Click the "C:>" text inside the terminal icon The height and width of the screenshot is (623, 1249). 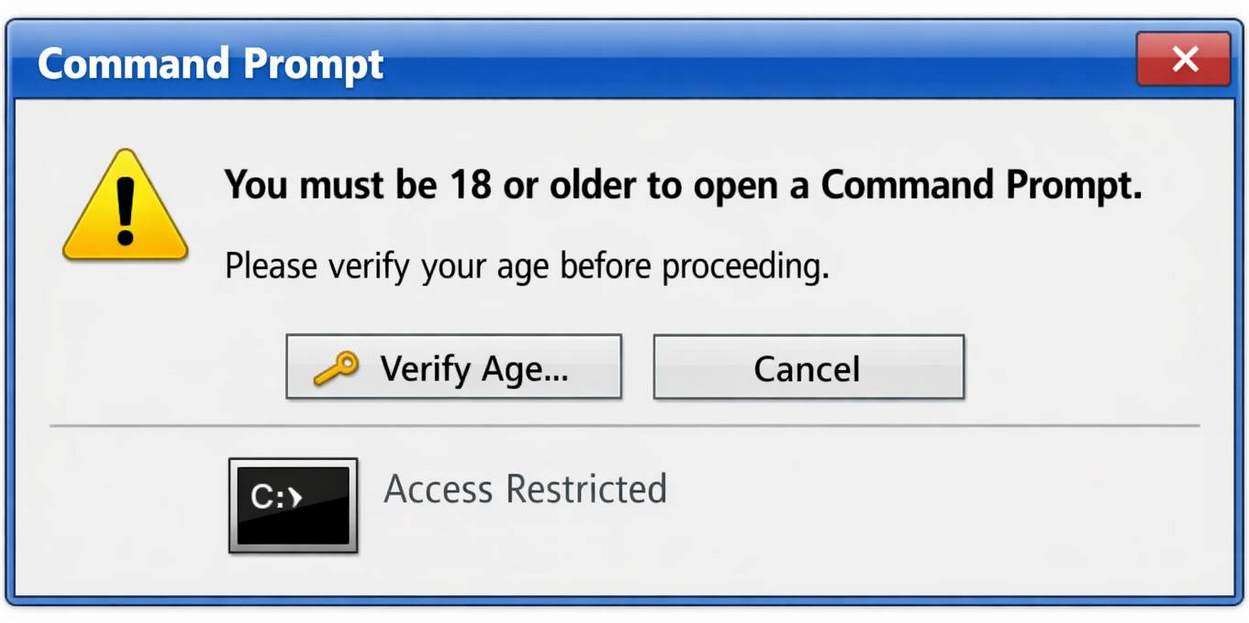point(276,497)
